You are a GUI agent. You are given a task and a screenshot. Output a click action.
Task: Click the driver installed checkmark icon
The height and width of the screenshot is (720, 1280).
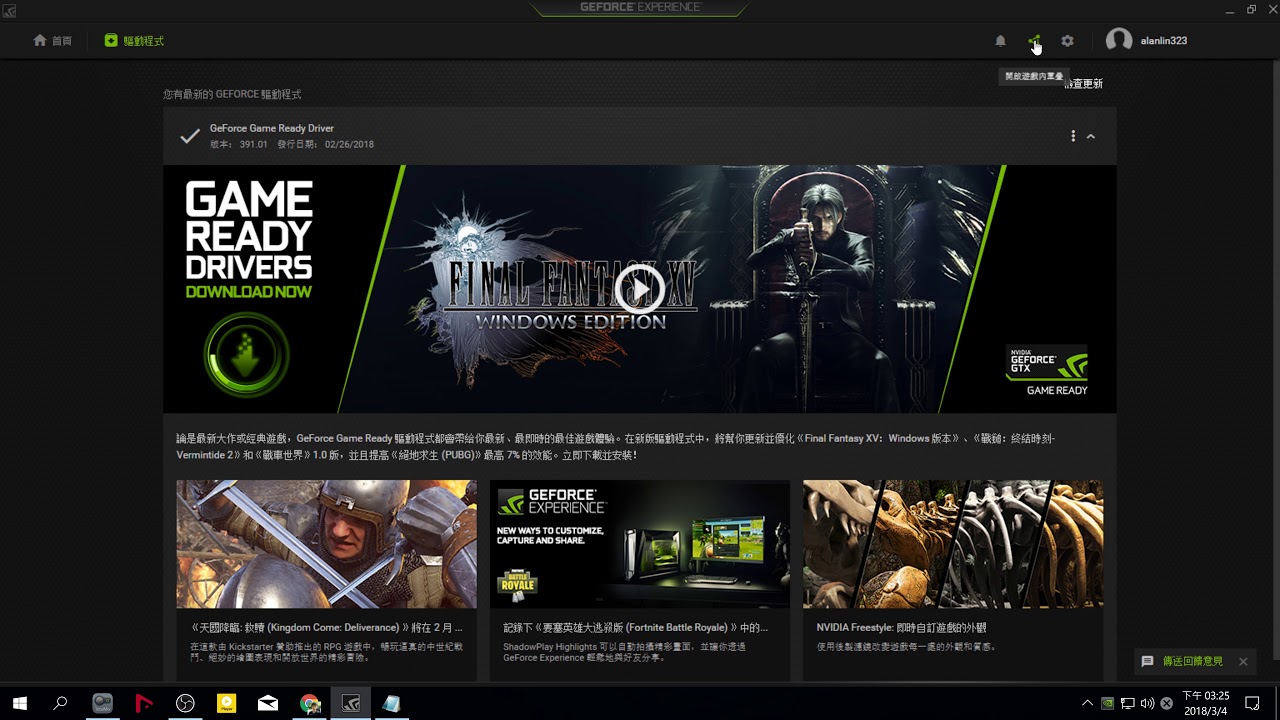pyautogui.click(x=190, y=136)
